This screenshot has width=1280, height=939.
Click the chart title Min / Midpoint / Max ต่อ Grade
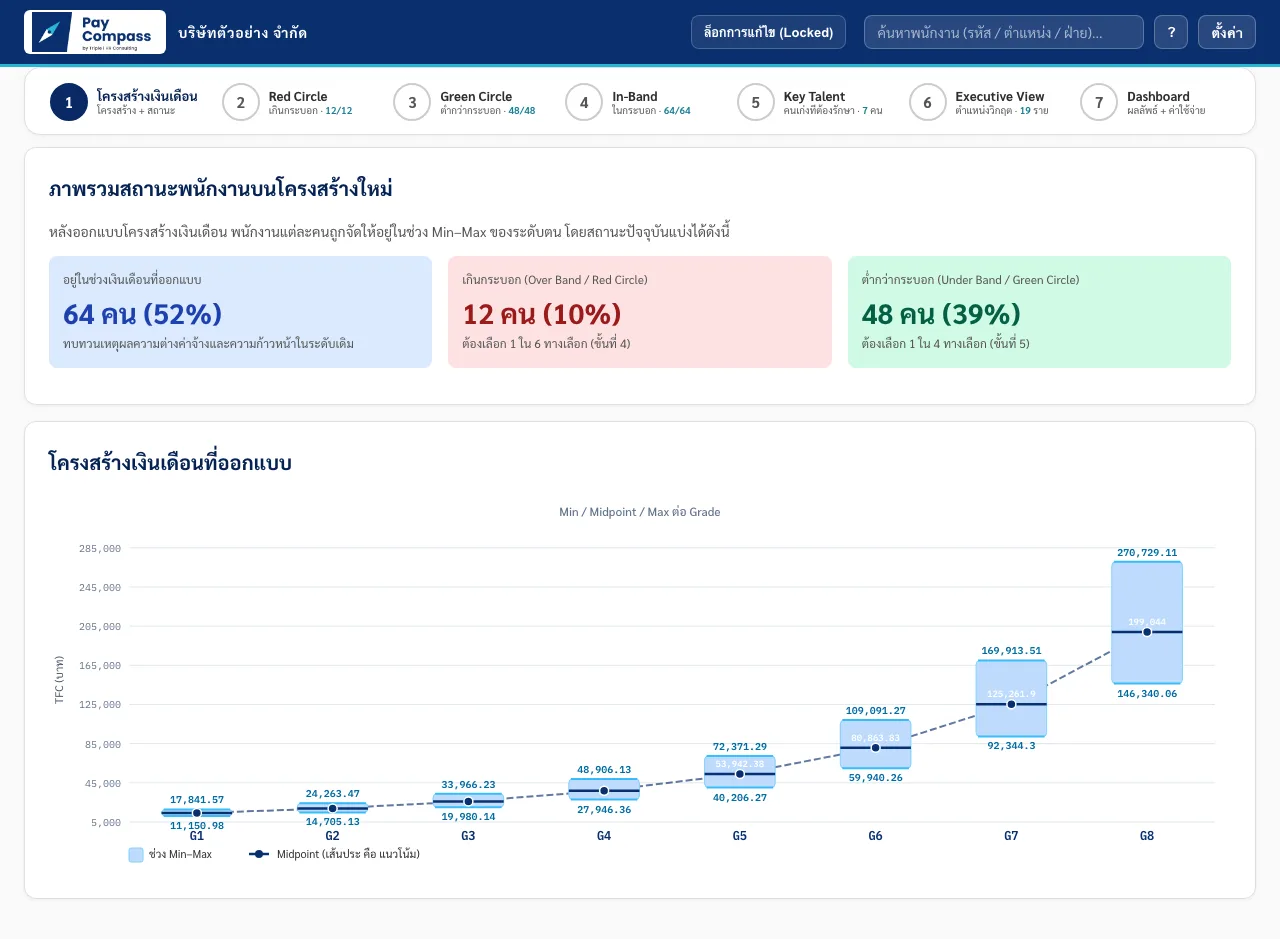point(640,512)
